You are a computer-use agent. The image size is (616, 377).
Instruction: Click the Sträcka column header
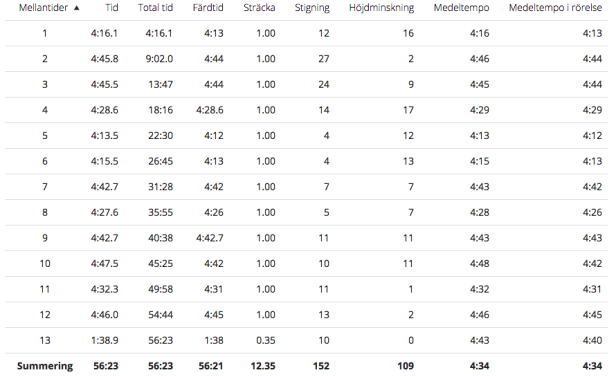click(259, 7)
